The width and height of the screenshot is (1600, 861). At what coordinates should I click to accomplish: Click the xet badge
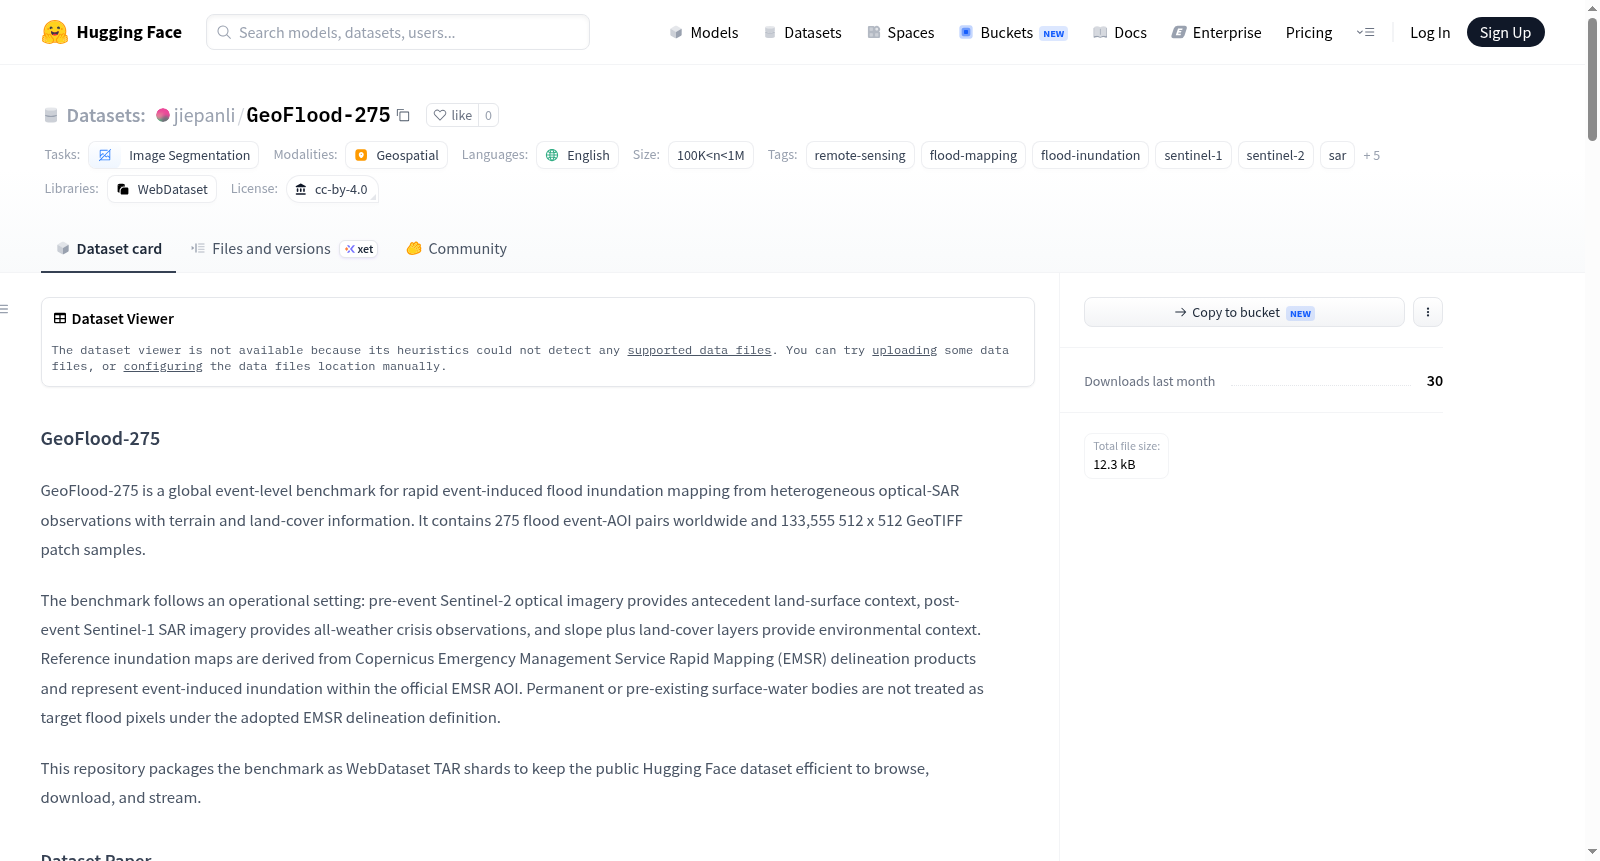coord(359,249)
